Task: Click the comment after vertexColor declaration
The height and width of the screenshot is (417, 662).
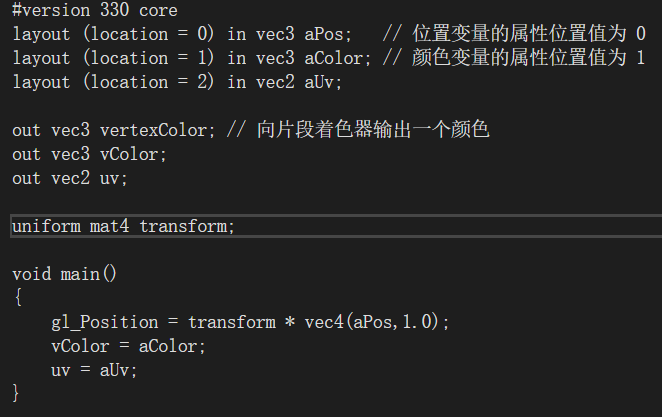Action: 358,130
